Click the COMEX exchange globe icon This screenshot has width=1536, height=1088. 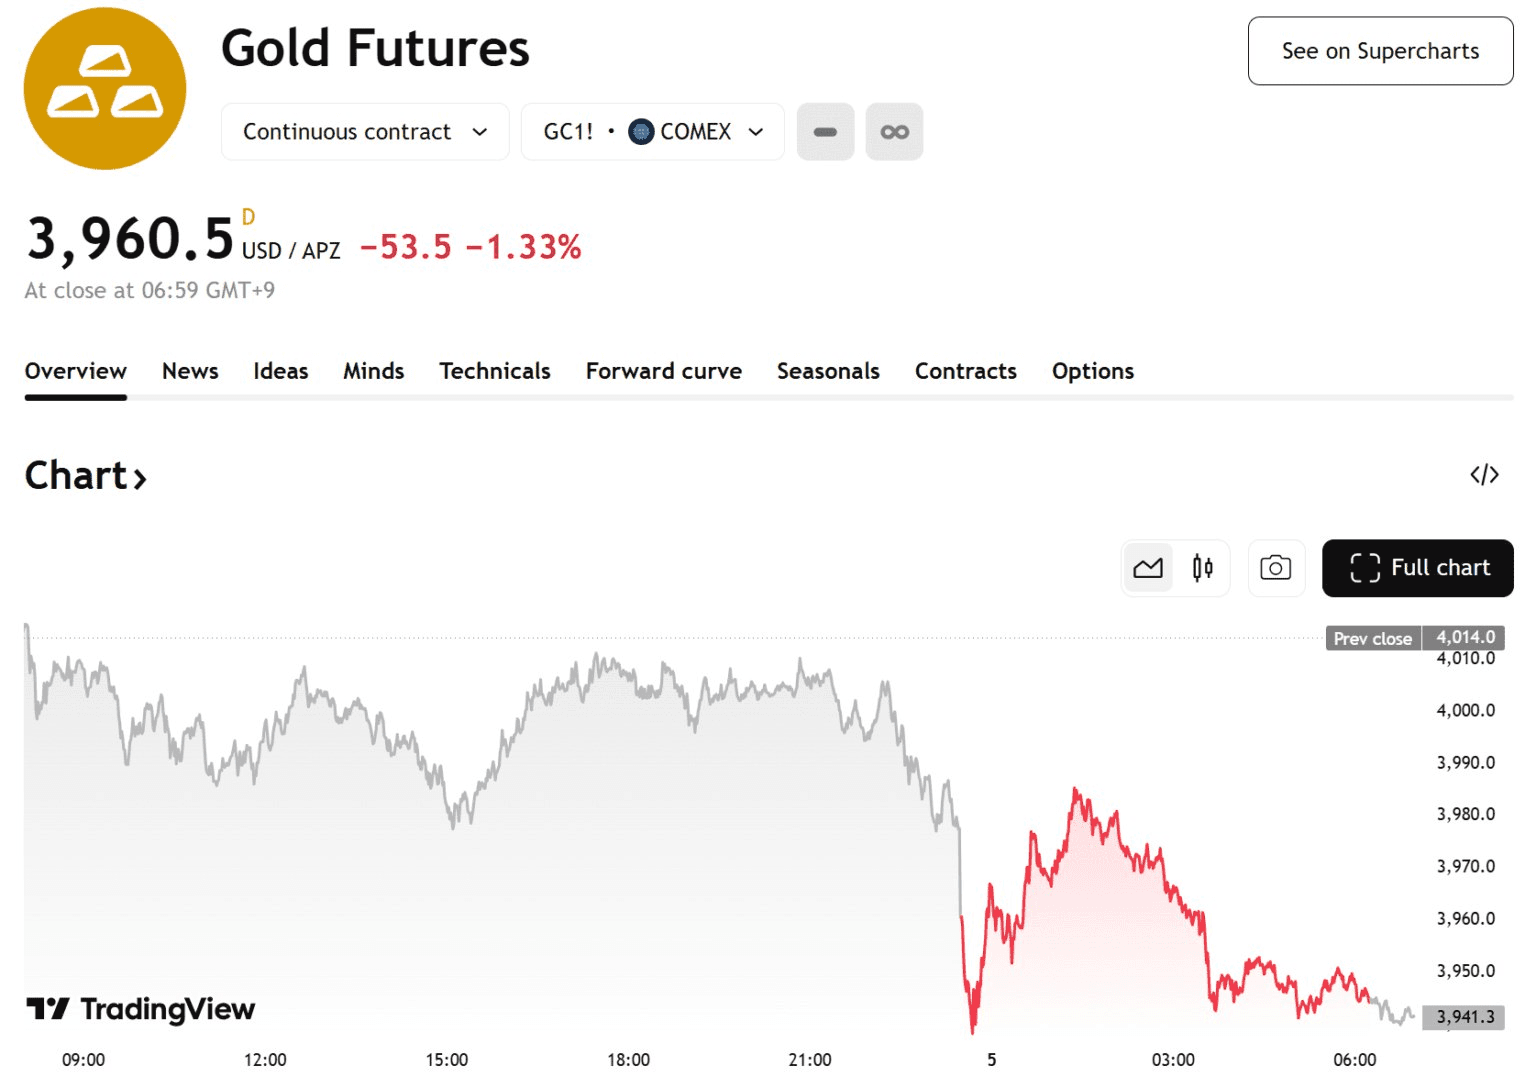coord(641,132)
